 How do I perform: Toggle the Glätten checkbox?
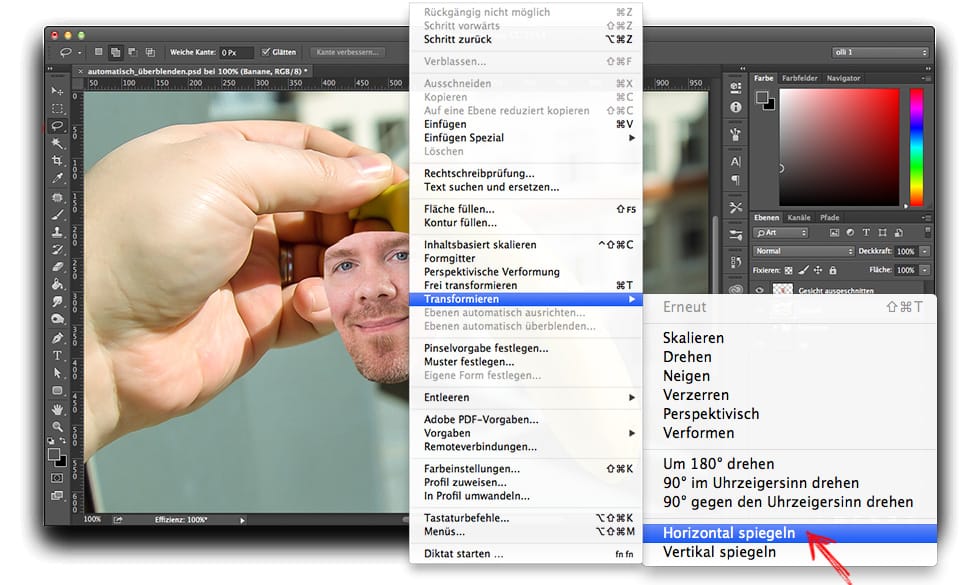(266, 52)
